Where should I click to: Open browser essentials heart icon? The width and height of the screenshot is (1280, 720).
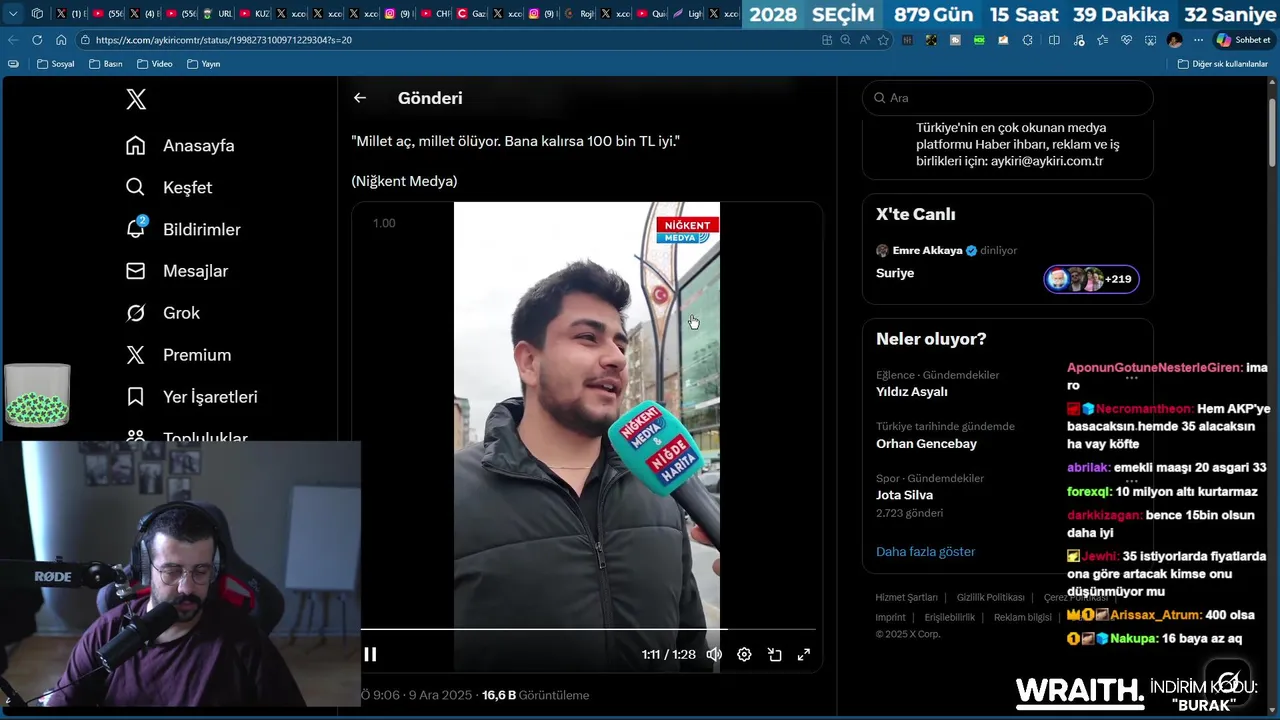(1126, 40)
